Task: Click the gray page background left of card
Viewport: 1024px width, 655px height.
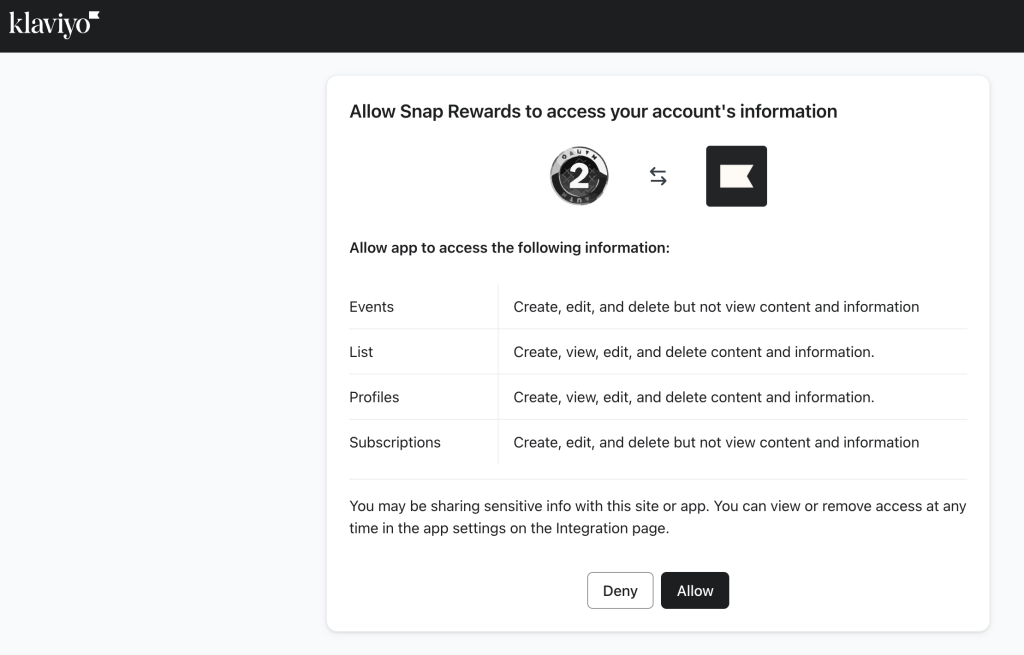Action: tap(160, 350)
